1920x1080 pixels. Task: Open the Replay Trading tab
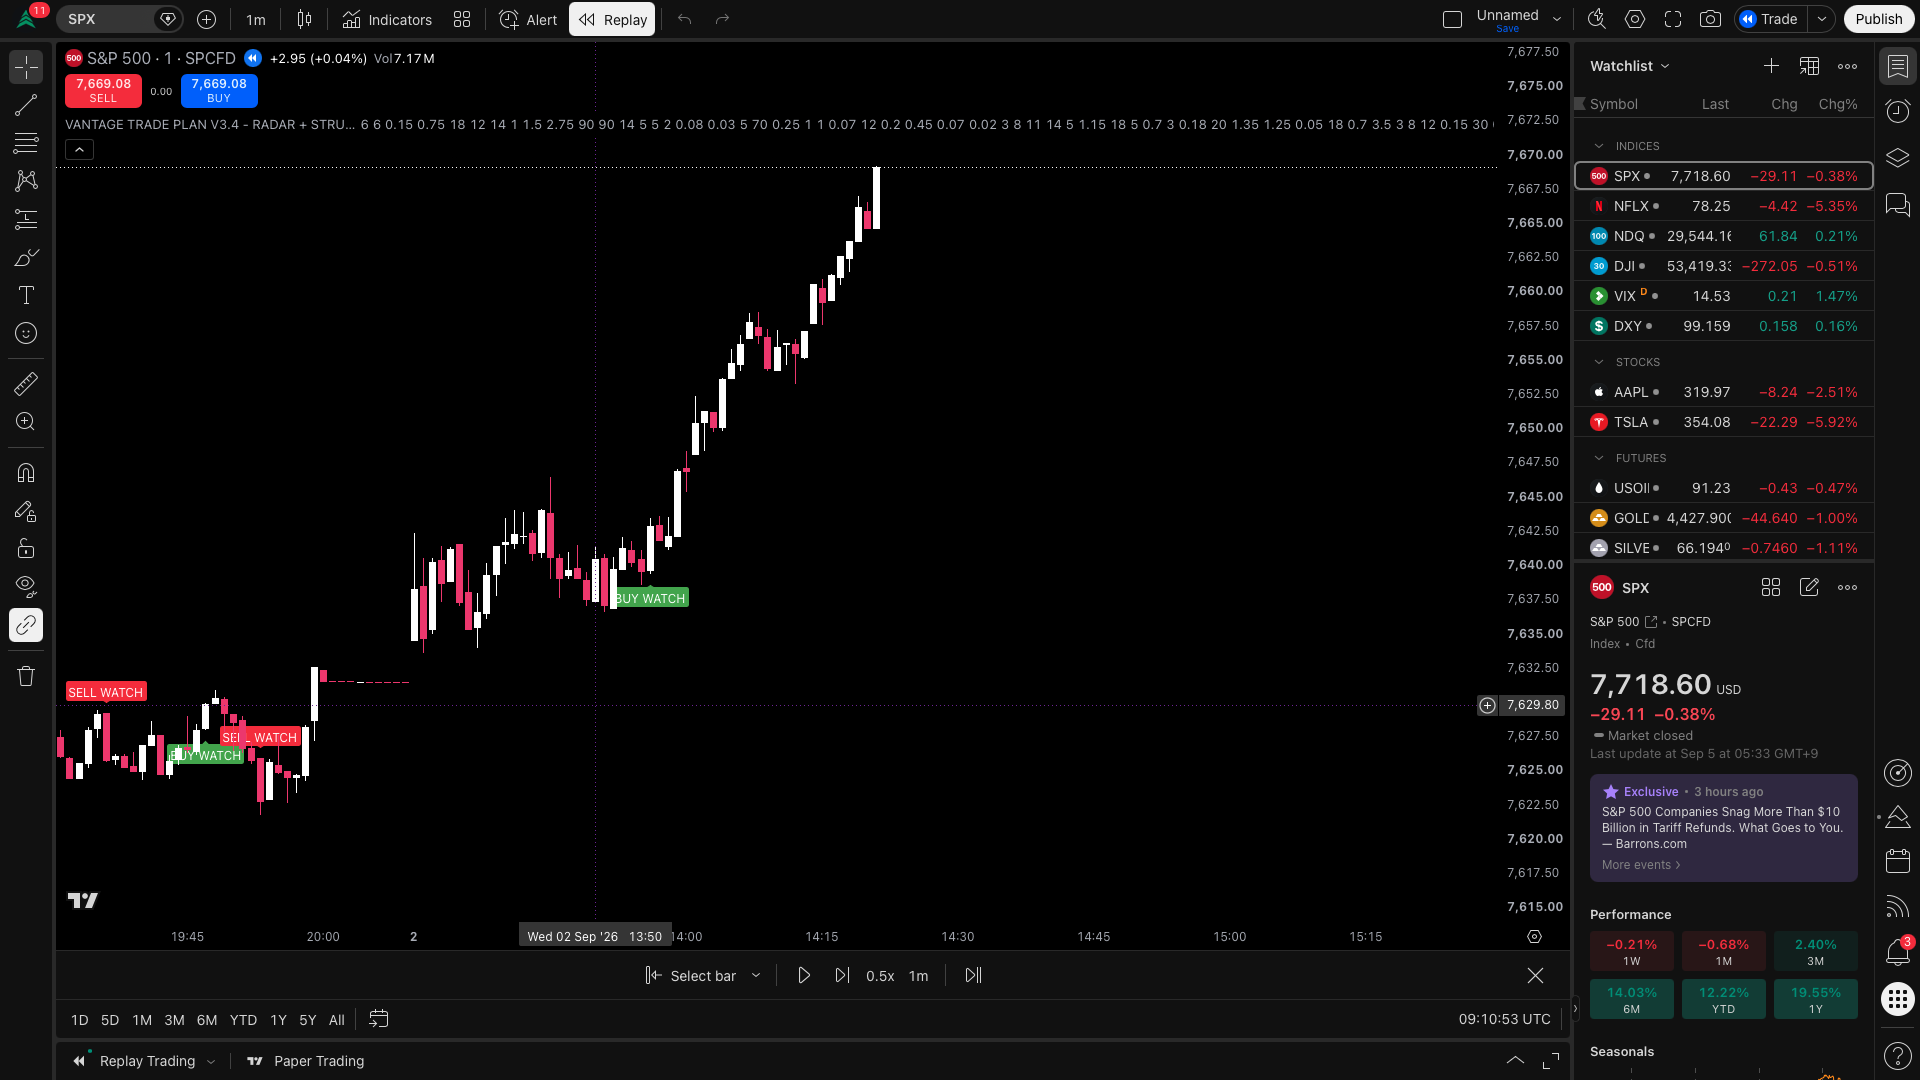click(x=146, y=1061)
